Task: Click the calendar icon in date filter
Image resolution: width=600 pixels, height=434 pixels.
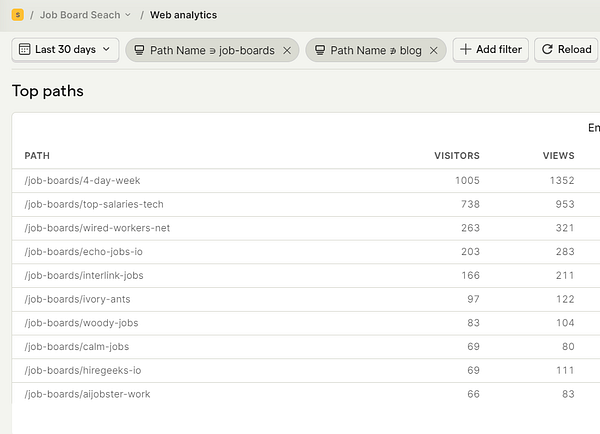Action: [x=25, y=49]
